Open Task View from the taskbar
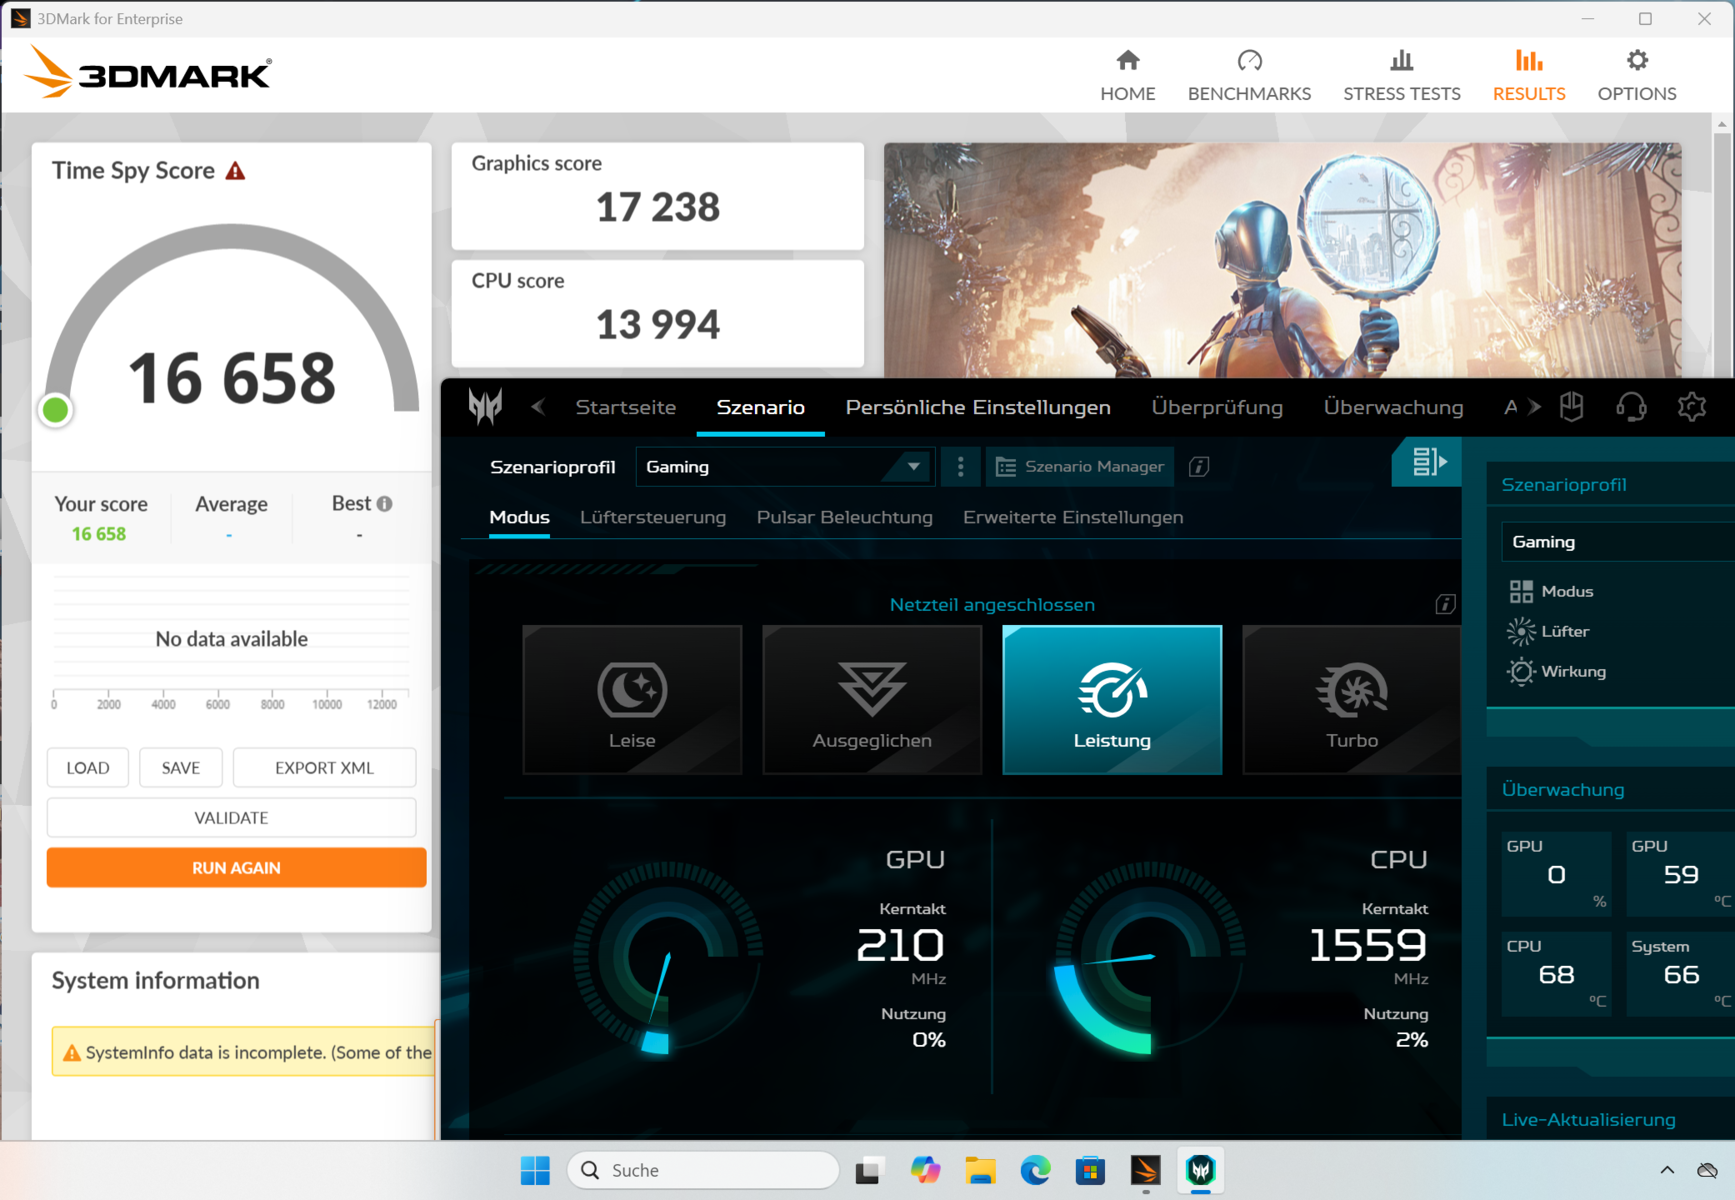Screen dimensions: 1735x1200 [869, 1170]
